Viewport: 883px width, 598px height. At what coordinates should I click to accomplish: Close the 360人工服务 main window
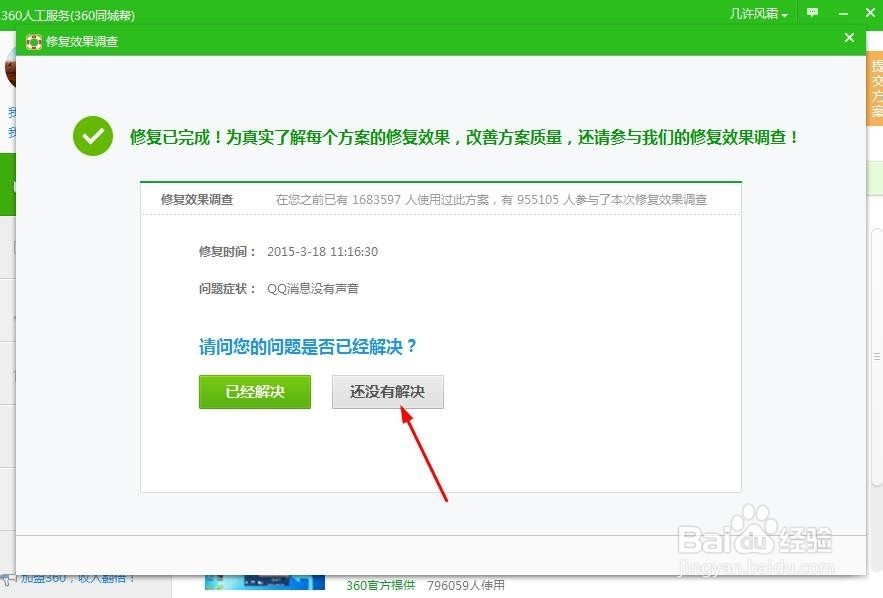coord(870,12)
